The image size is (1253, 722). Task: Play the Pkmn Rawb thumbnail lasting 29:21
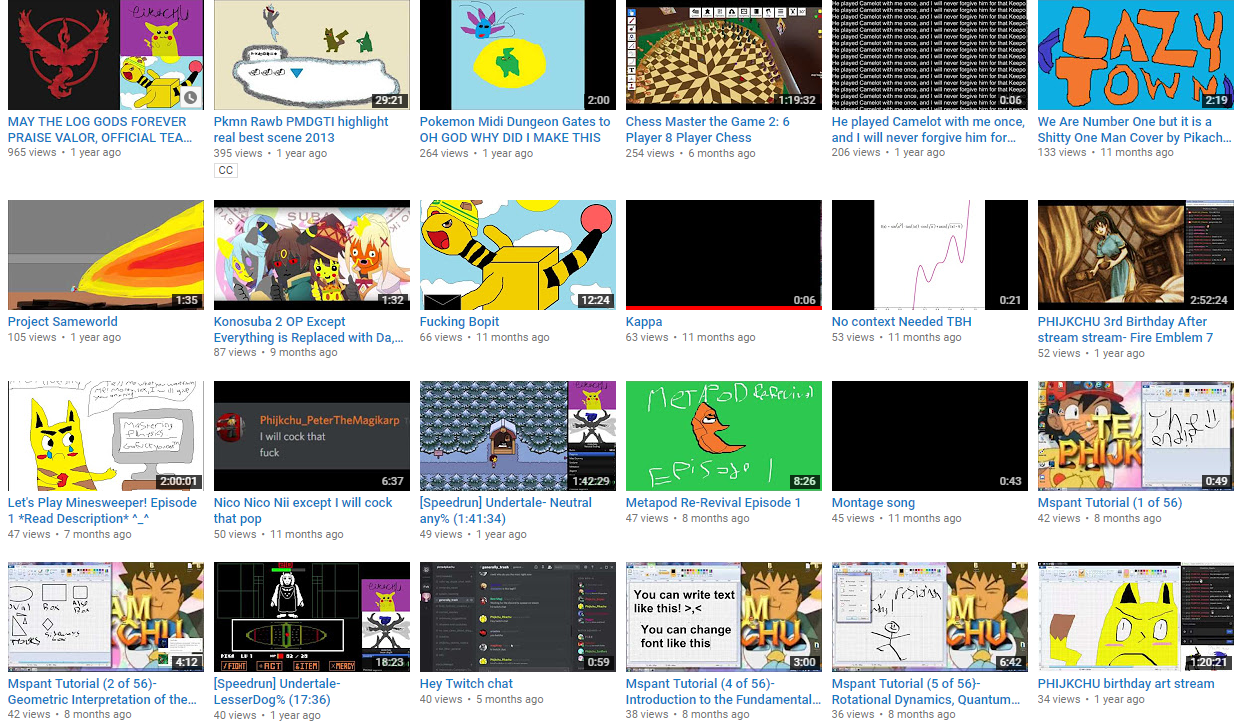click(312, 55)
